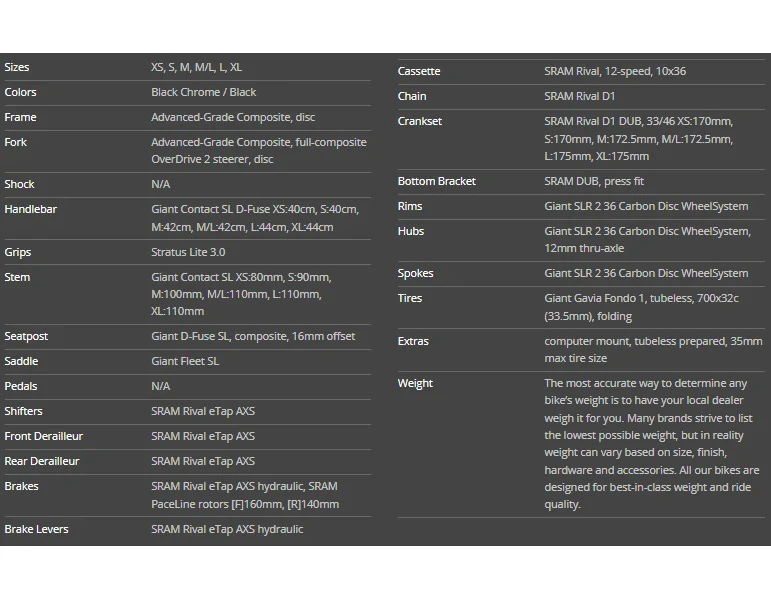The height and width of the screenshot is (600, 771).
Task: Select the SRAM DUB press fit value
Action: pyautogui.click(x=594, y=181)
